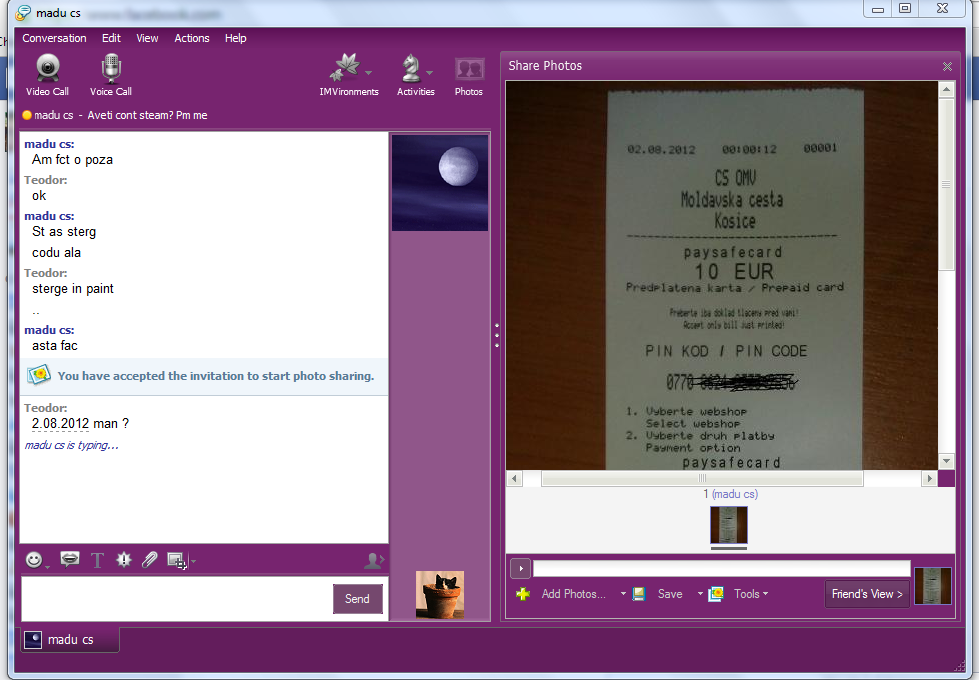
Task: Click photo horizontal scrollbar thumb
Action: 702,478
